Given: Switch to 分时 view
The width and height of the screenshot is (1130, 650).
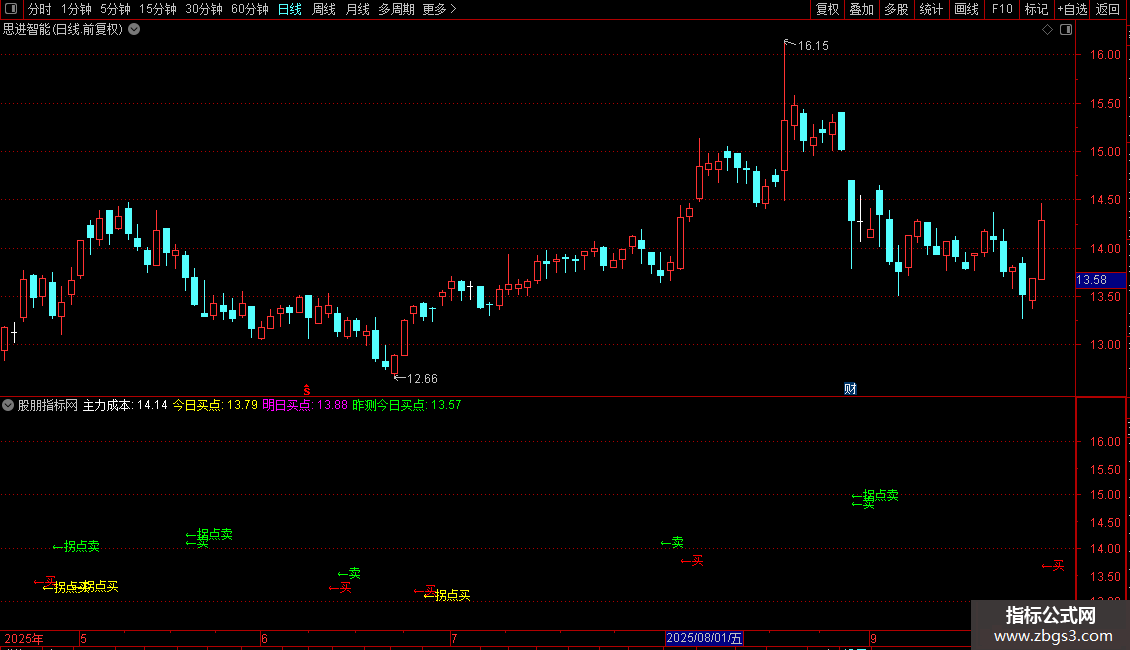Looking at the screenshot, I should (x=40, y=9).
